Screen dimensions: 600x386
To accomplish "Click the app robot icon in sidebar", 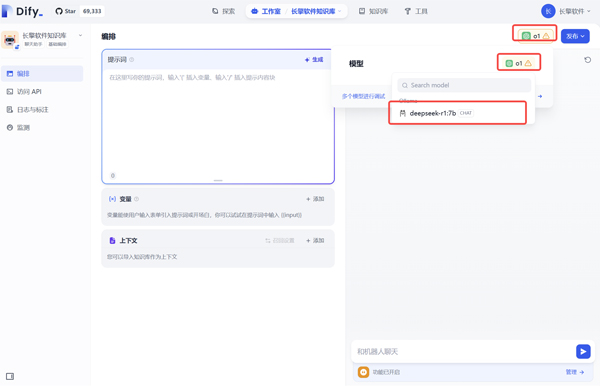I will pos(10,40).
